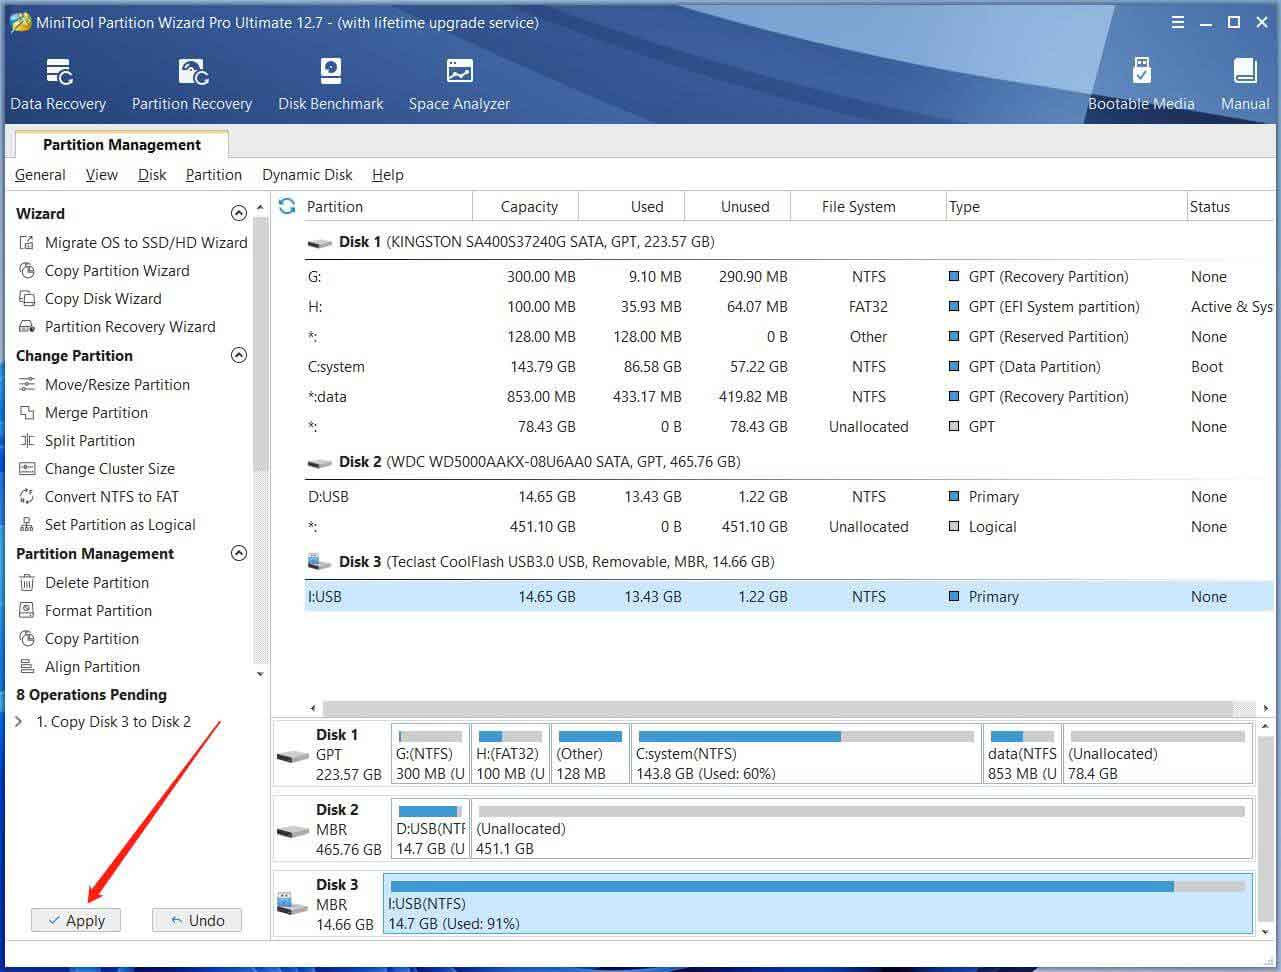The width and height of the screenshot is (1281, 972).
Task: Select the I:USB partition row
Action: click(789, 597)
